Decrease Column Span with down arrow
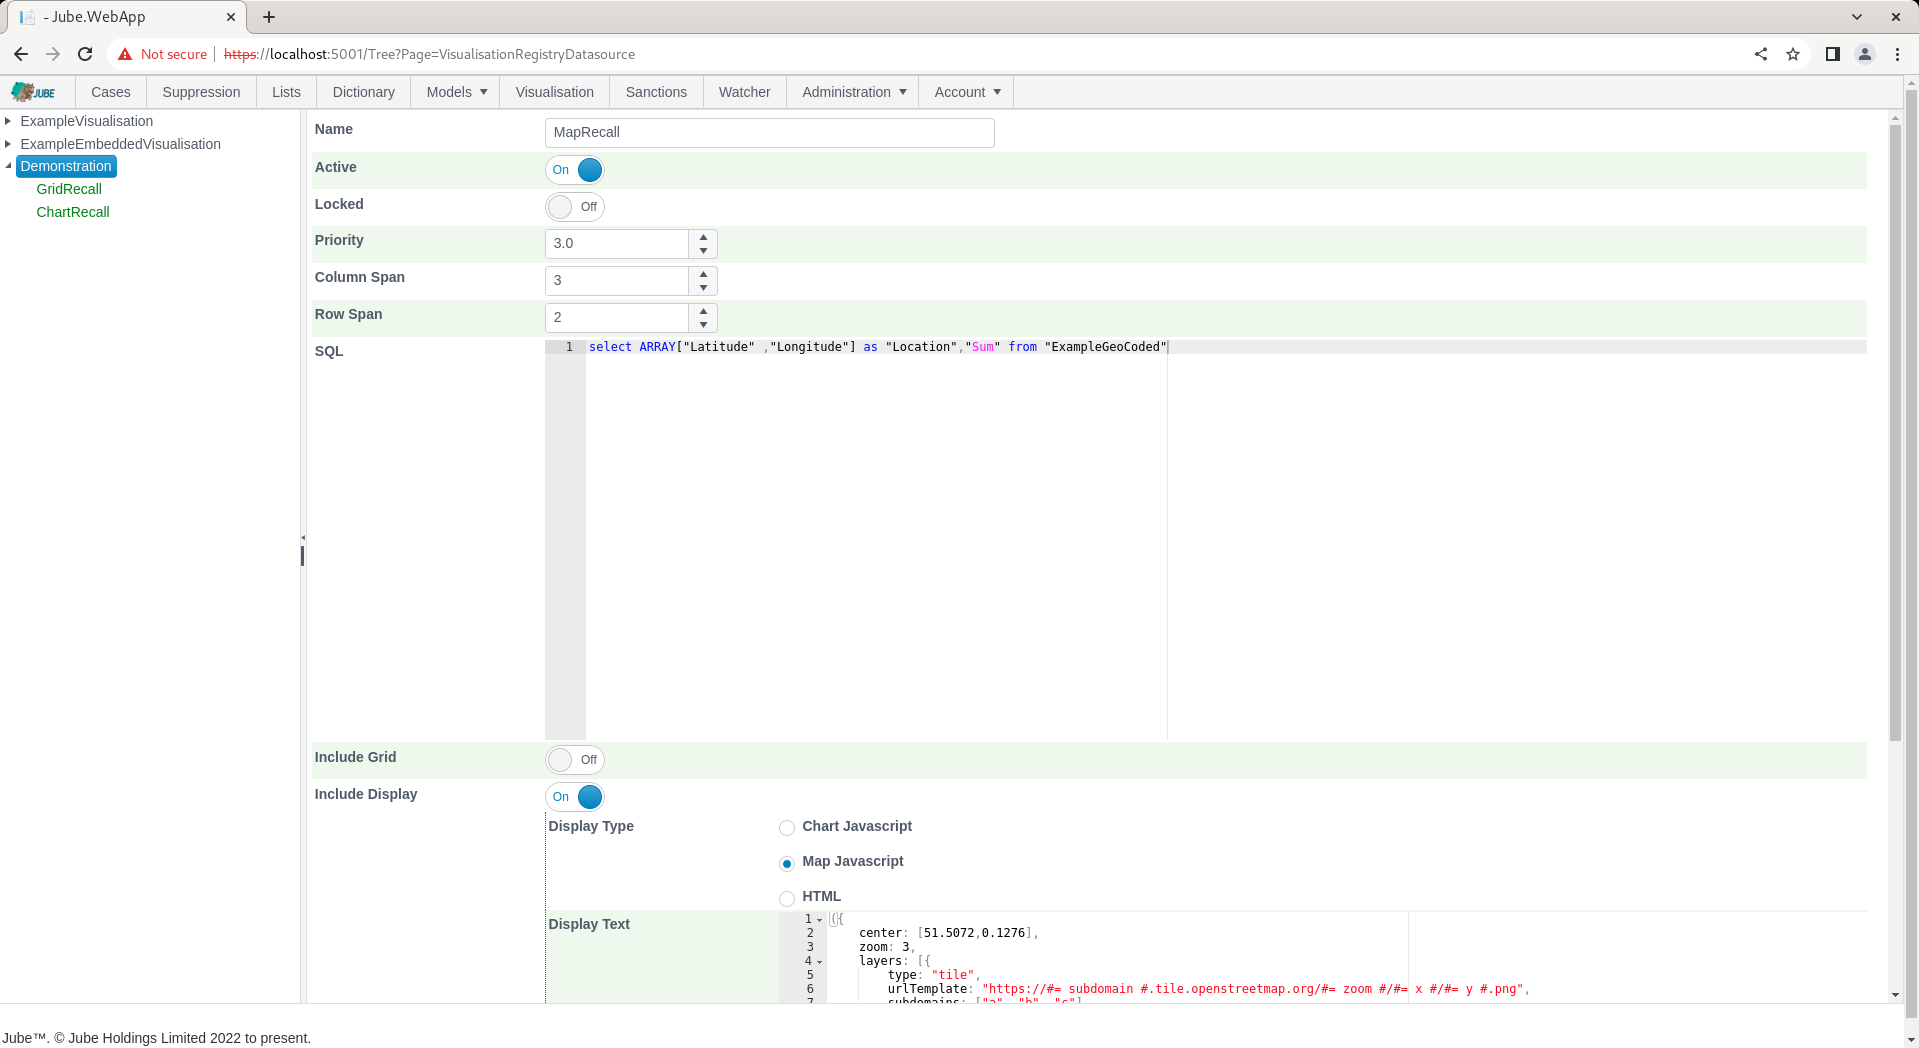 [703, 288]
